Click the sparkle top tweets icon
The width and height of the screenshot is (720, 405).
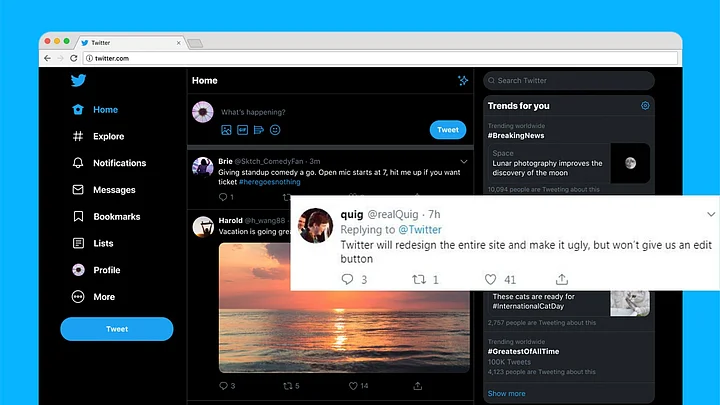point(462,81)
